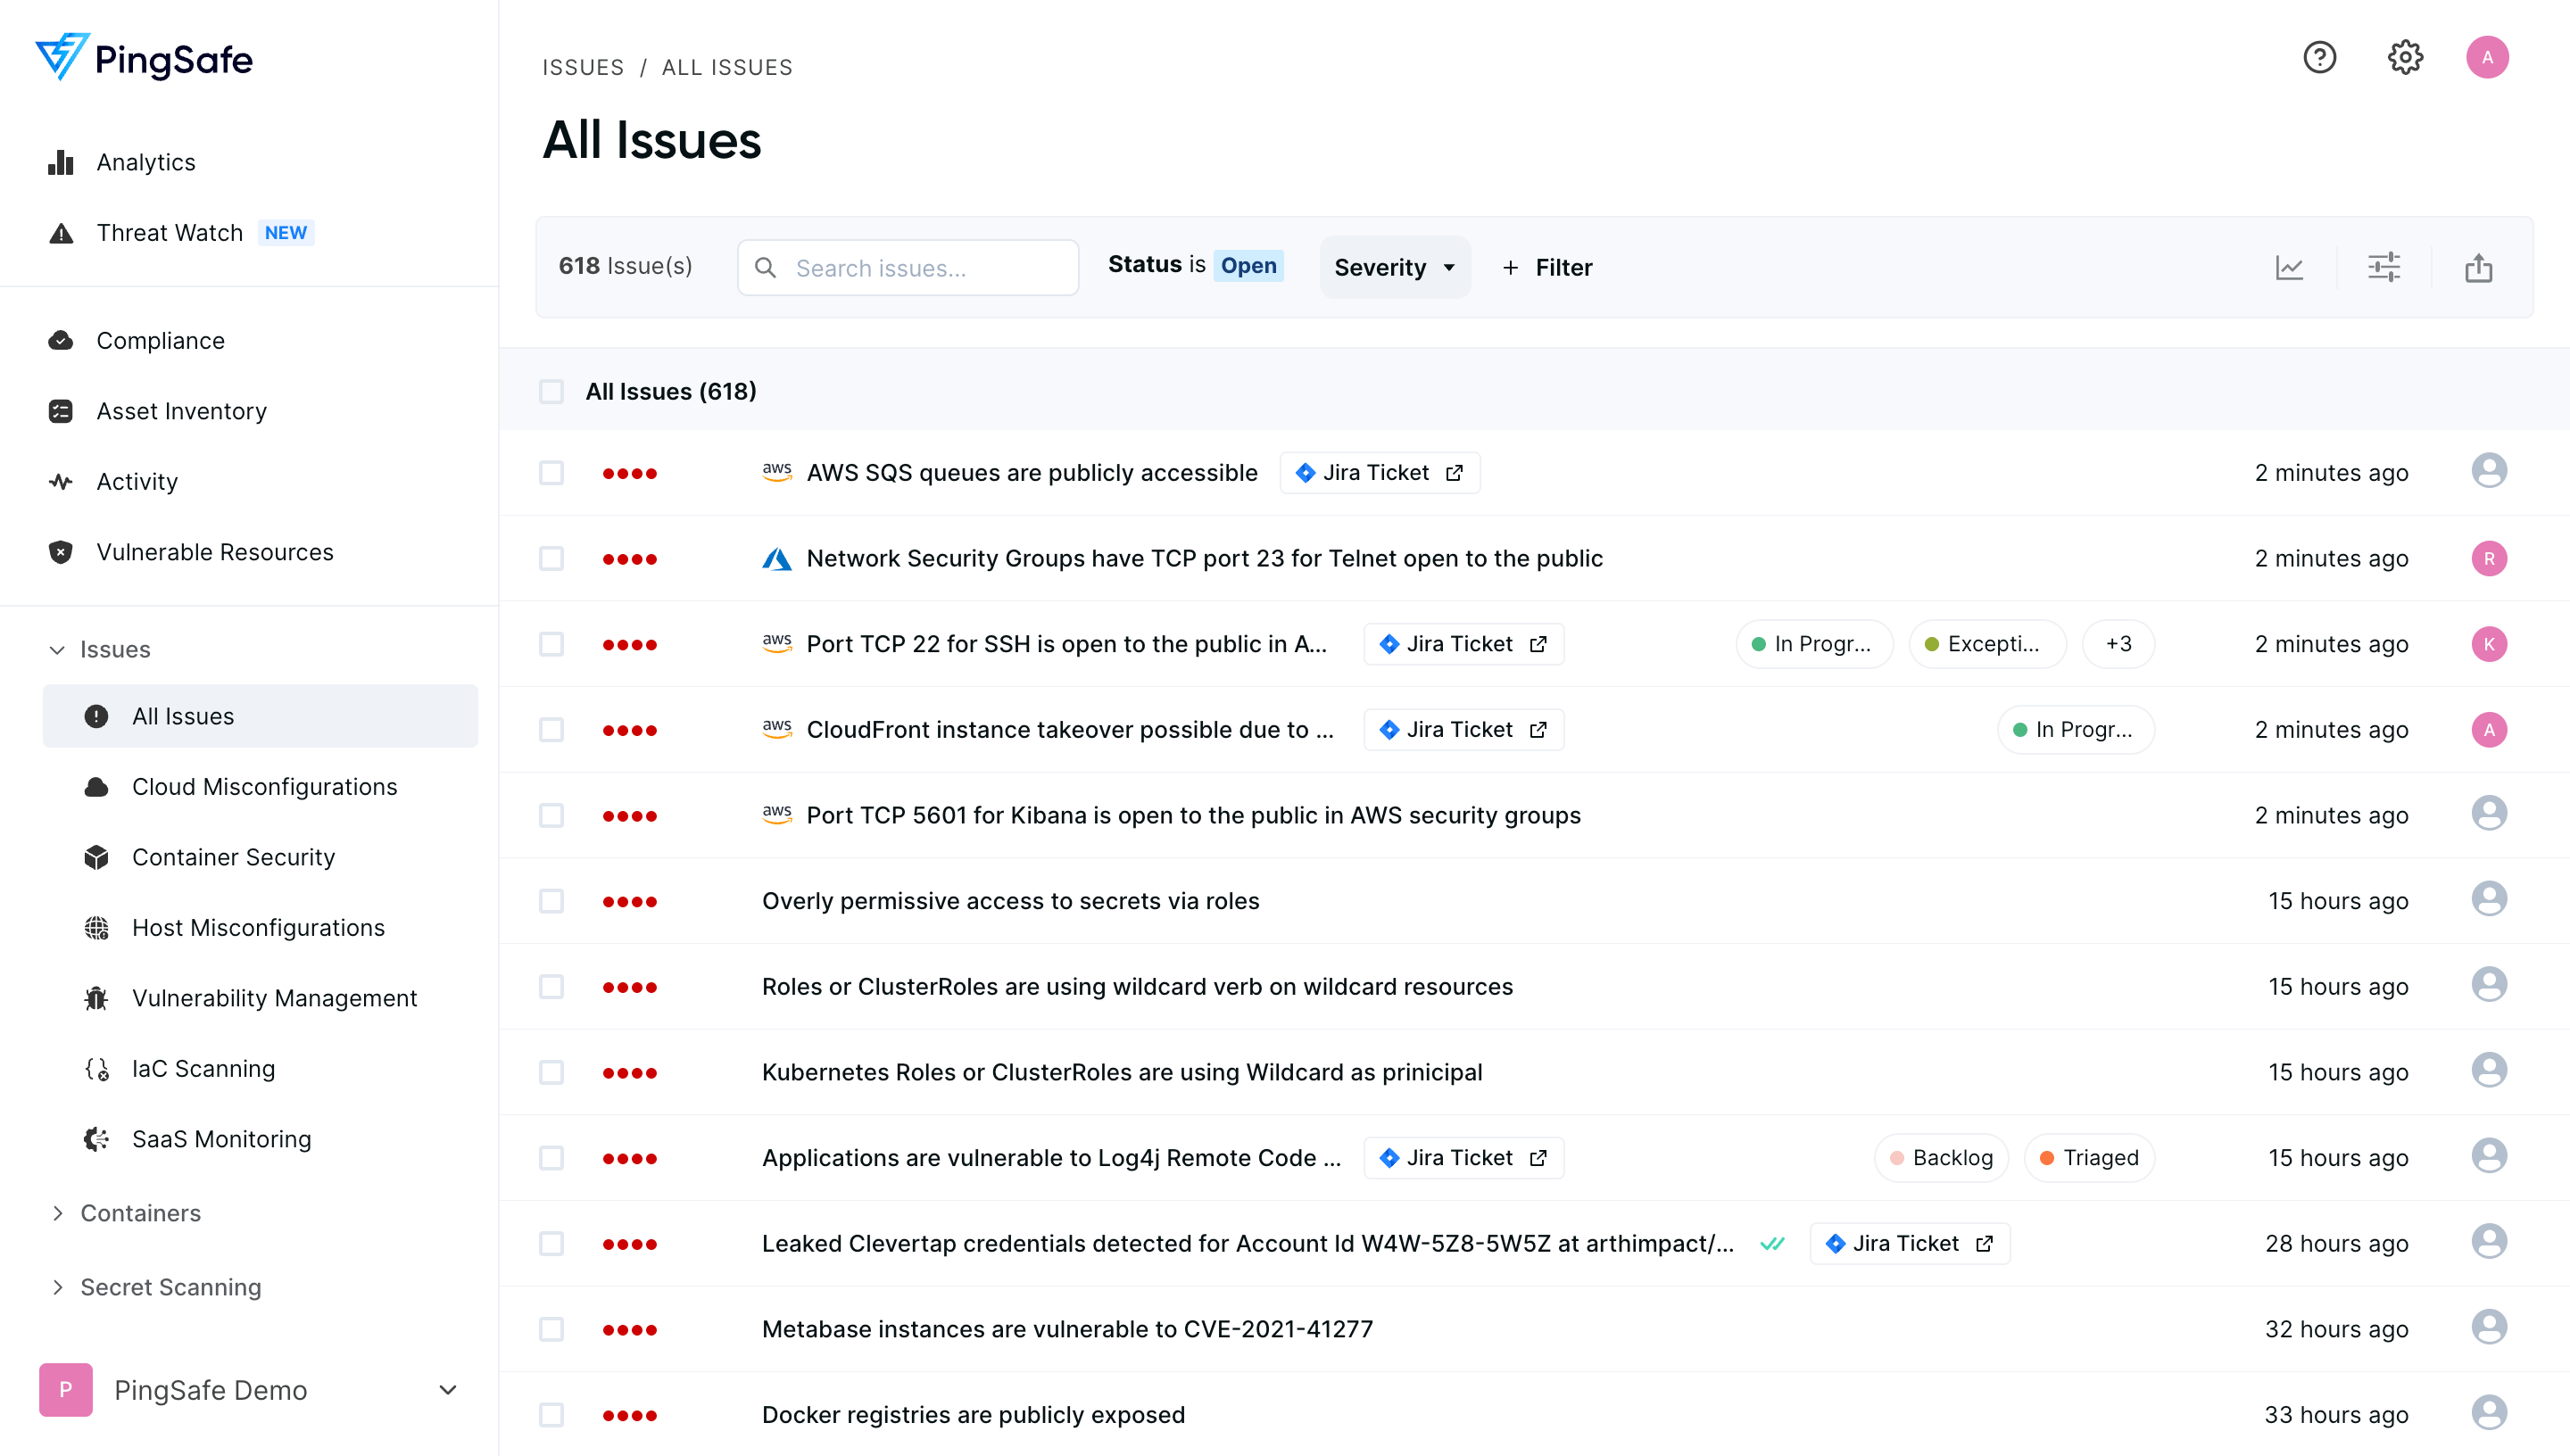Click the Vulnerability Management bug icon
This screenshot has height=1456, width=2570.
coord(96,998)
